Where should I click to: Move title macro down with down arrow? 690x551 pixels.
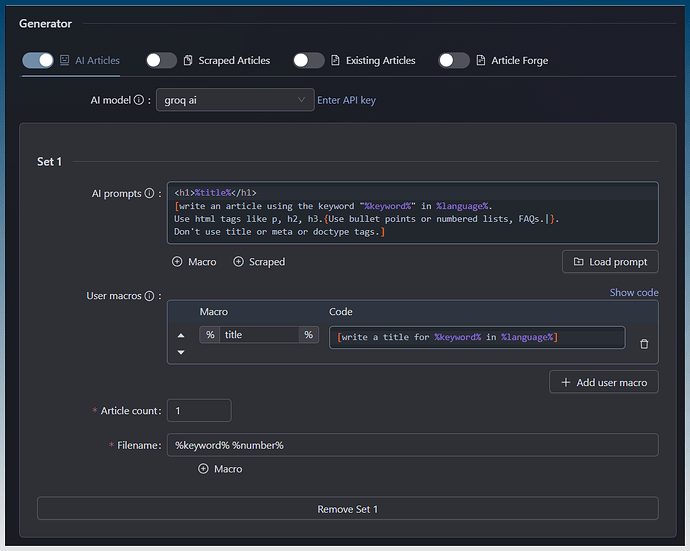coord(181,352)
